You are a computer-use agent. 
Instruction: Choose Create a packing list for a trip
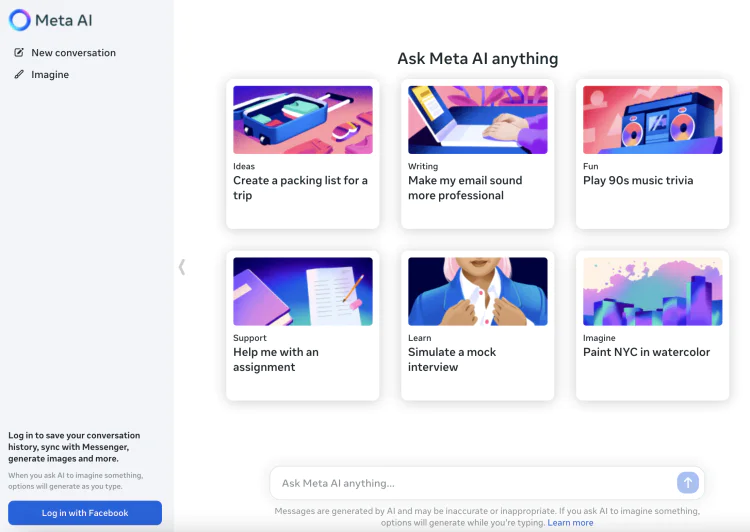[300, 188]
